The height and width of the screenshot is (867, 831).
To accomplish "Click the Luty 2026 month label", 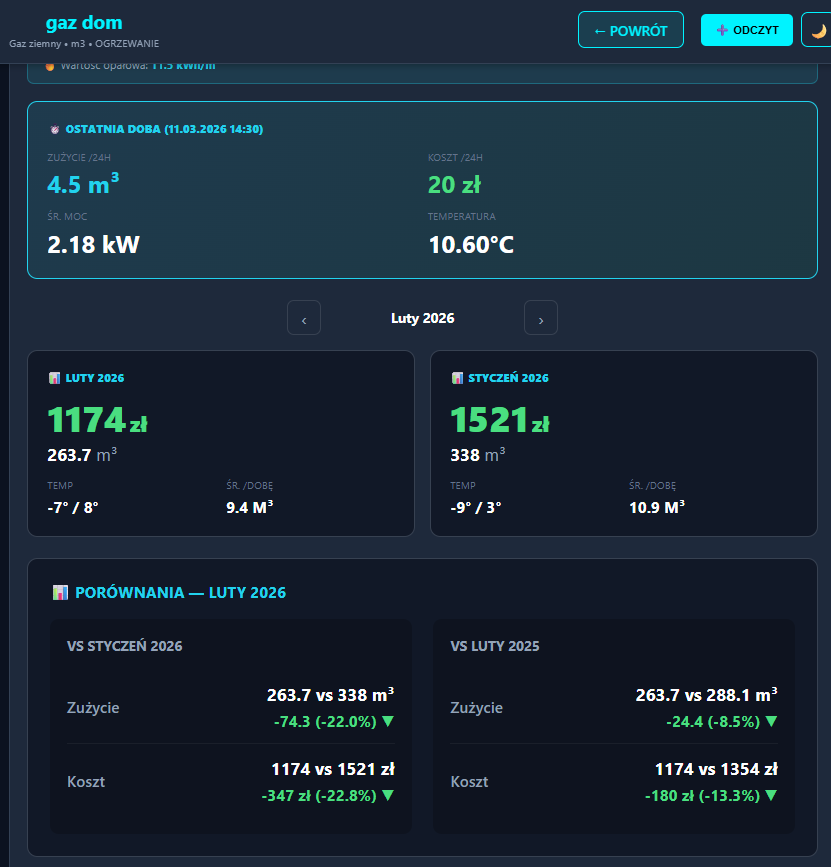I will 422,318.
